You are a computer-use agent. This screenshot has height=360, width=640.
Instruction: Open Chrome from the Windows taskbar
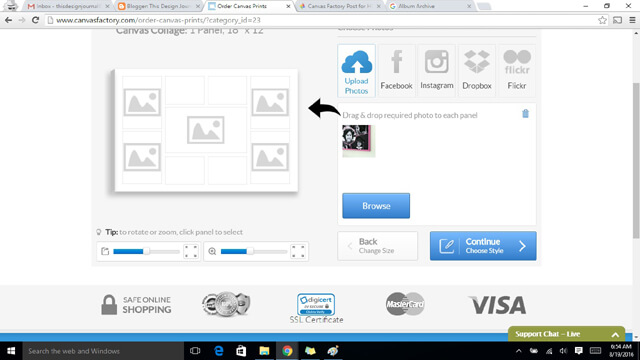tap(287, 351)
